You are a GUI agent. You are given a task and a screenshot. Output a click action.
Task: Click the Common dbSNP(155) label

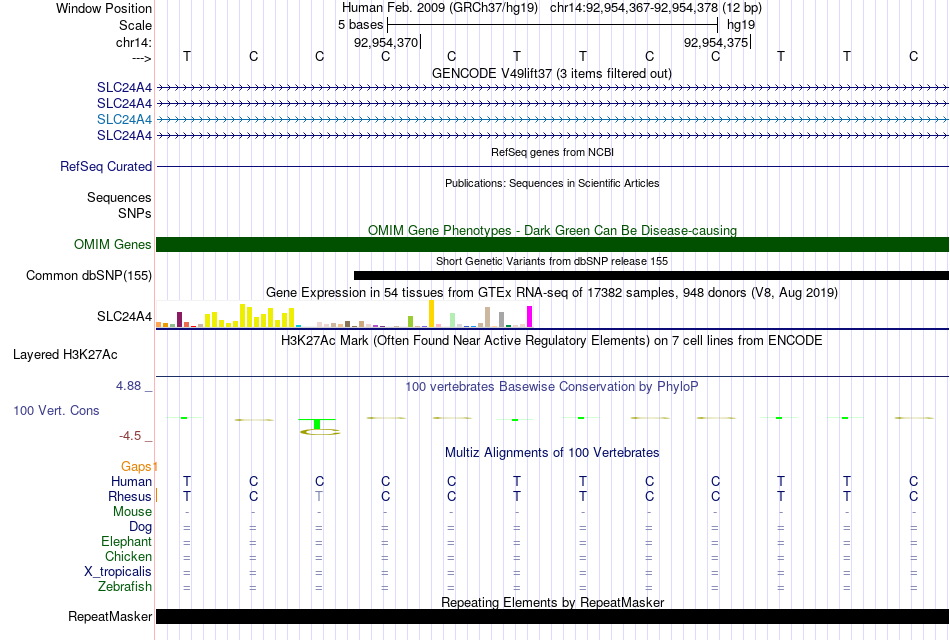tap(89, 276)
